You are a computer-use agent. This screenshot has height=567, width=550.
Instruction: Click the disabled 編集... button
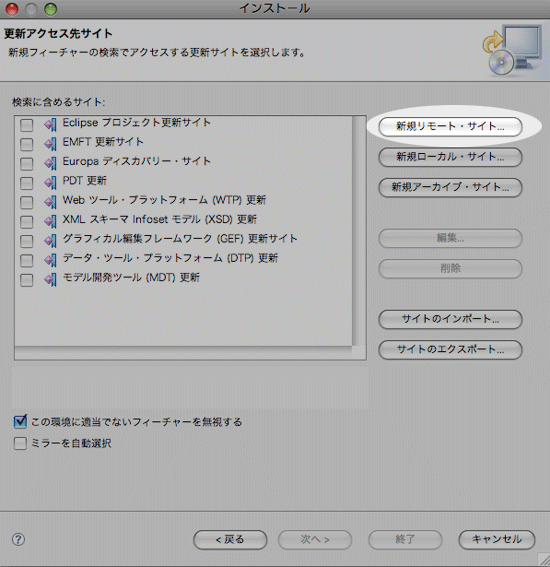(x=450, y=238)
